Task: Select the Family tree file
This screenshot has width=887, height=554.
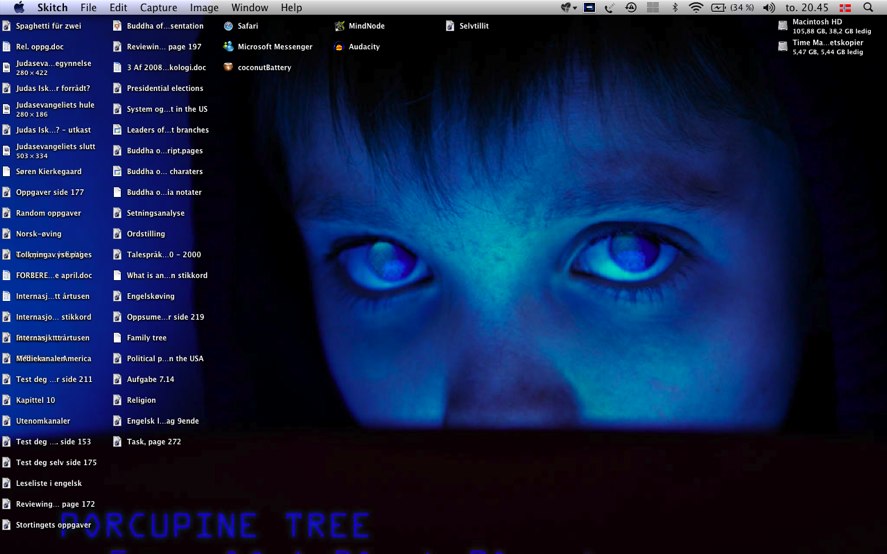Action: tap(146, 338)
